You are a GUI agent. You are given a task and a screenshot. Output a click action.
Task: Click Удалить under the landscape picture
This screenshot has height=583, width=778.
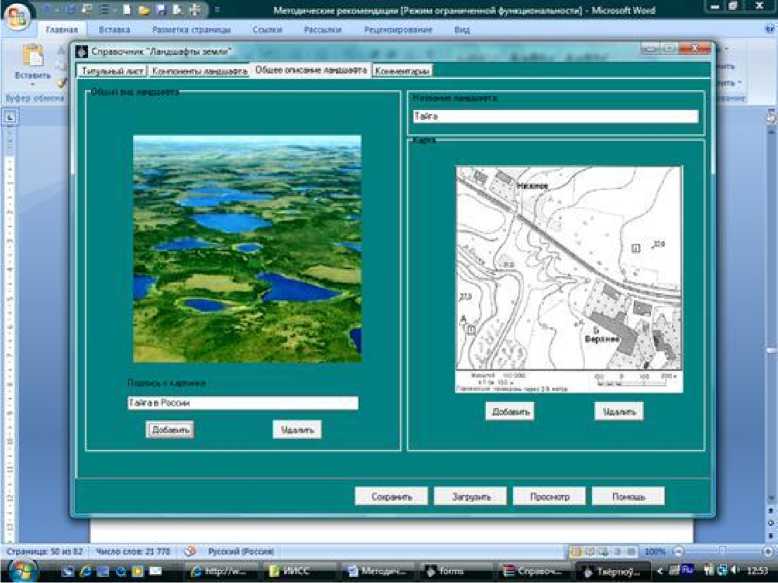297,429
